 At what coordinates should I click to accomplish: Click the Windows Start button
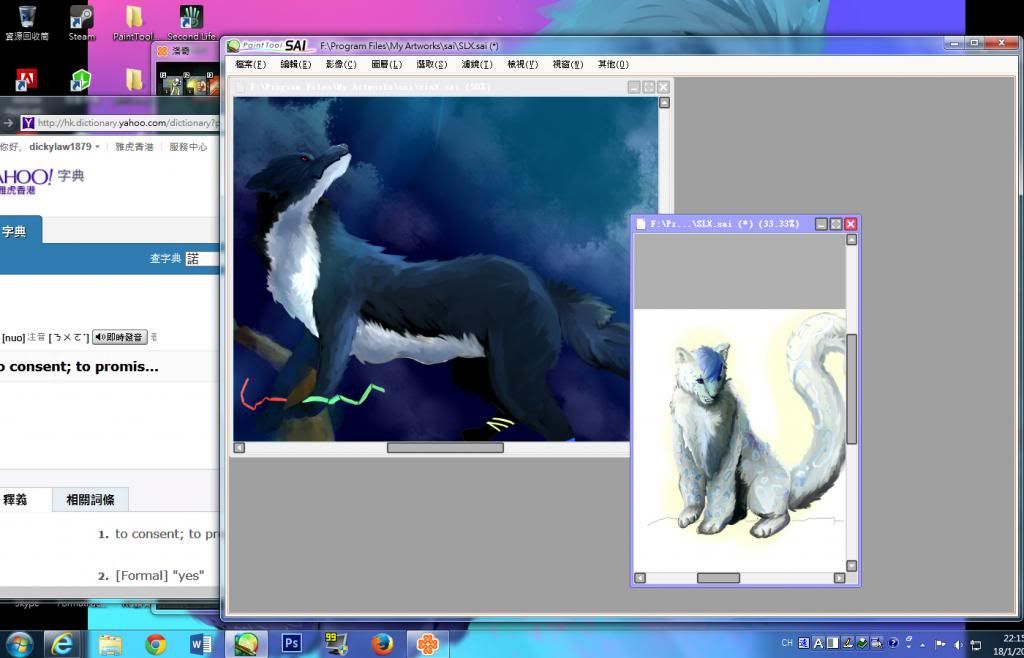18,644
